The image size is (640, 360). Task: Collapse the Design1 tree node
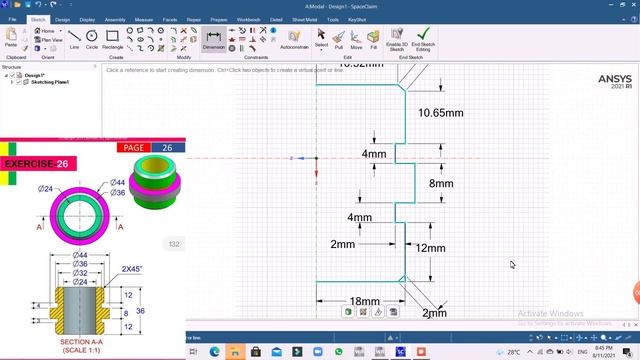click(6, 75)
